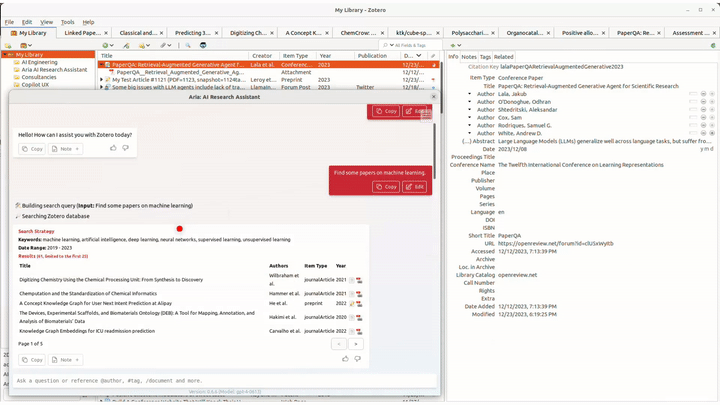Viewport: 720px width, 405px height.
Task: Expand the My Test Article #1121 row
Action: click(x=102, y=79)
